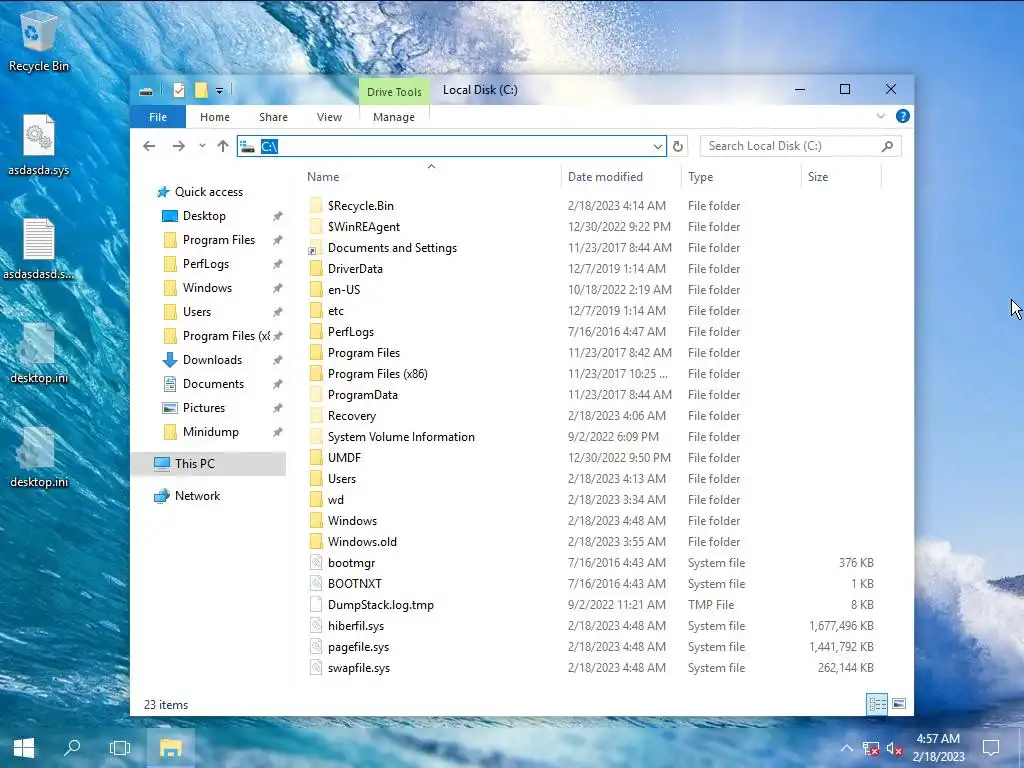Open address bar history dropdown
This screenshot has height=768, width=1024.
[658, 146]
